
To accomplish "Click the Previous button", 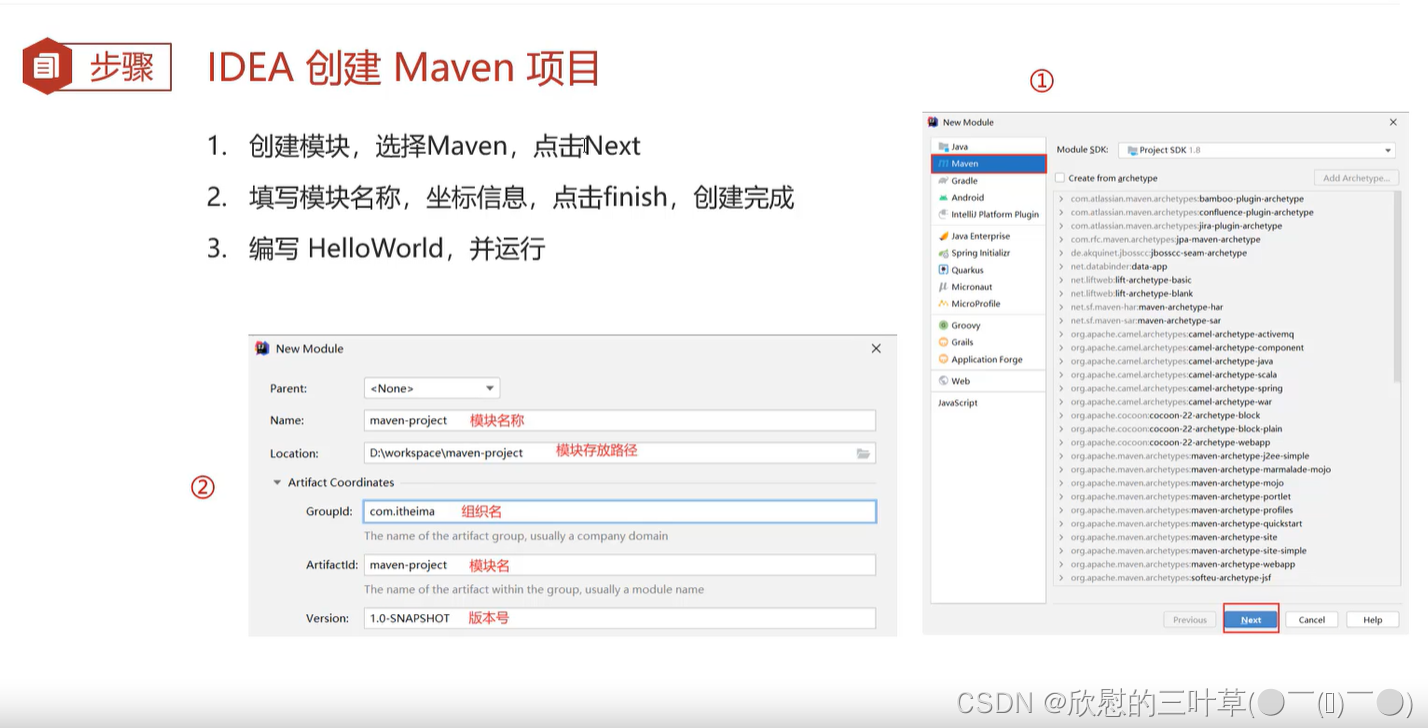I will pyautogui.click(x=1190, y=620).
